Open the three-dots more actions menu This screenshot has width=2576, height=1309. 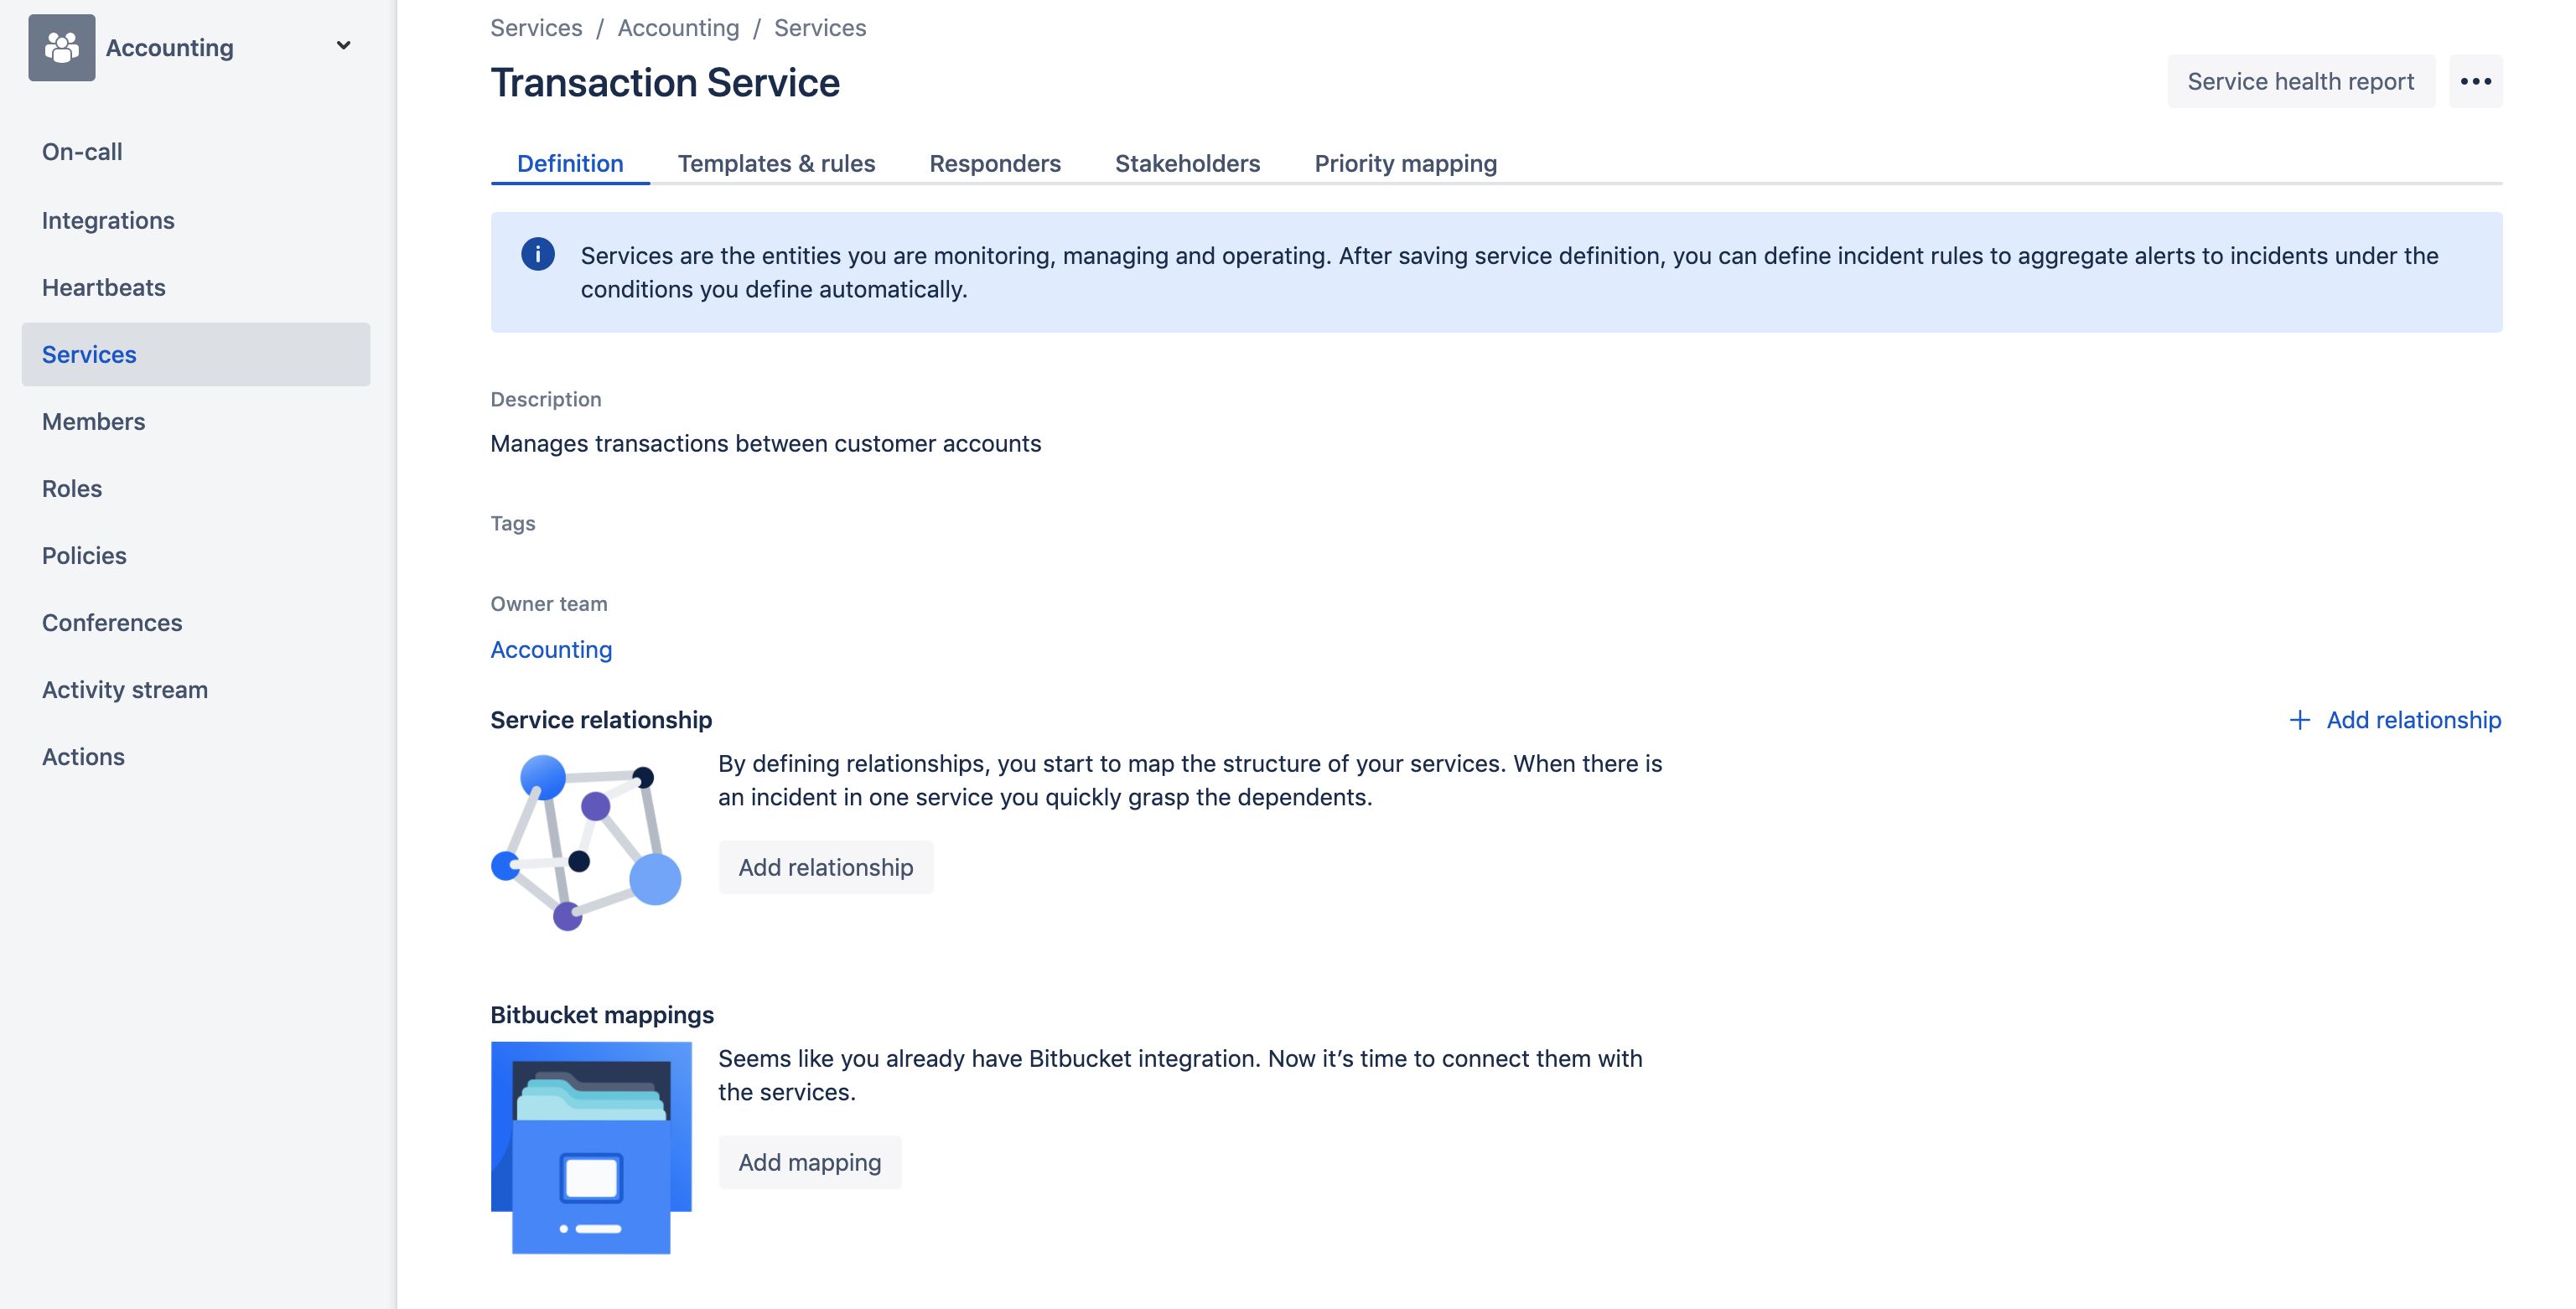[x=2475, y=81]
